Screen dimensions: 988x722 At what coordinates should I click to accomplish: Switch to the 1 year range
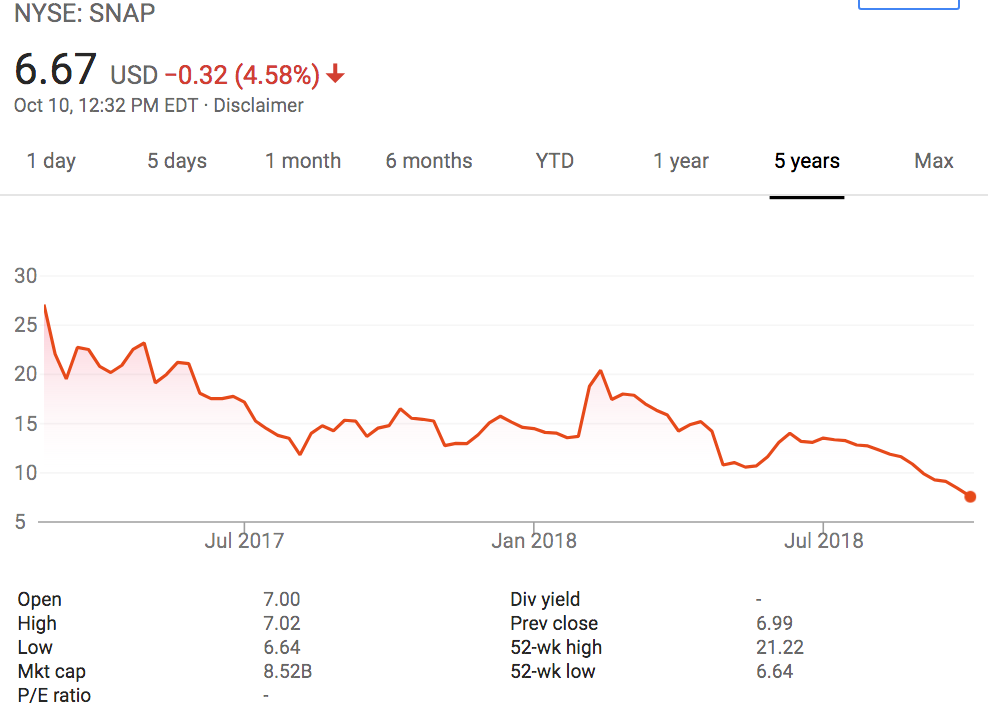click(681, 160)
